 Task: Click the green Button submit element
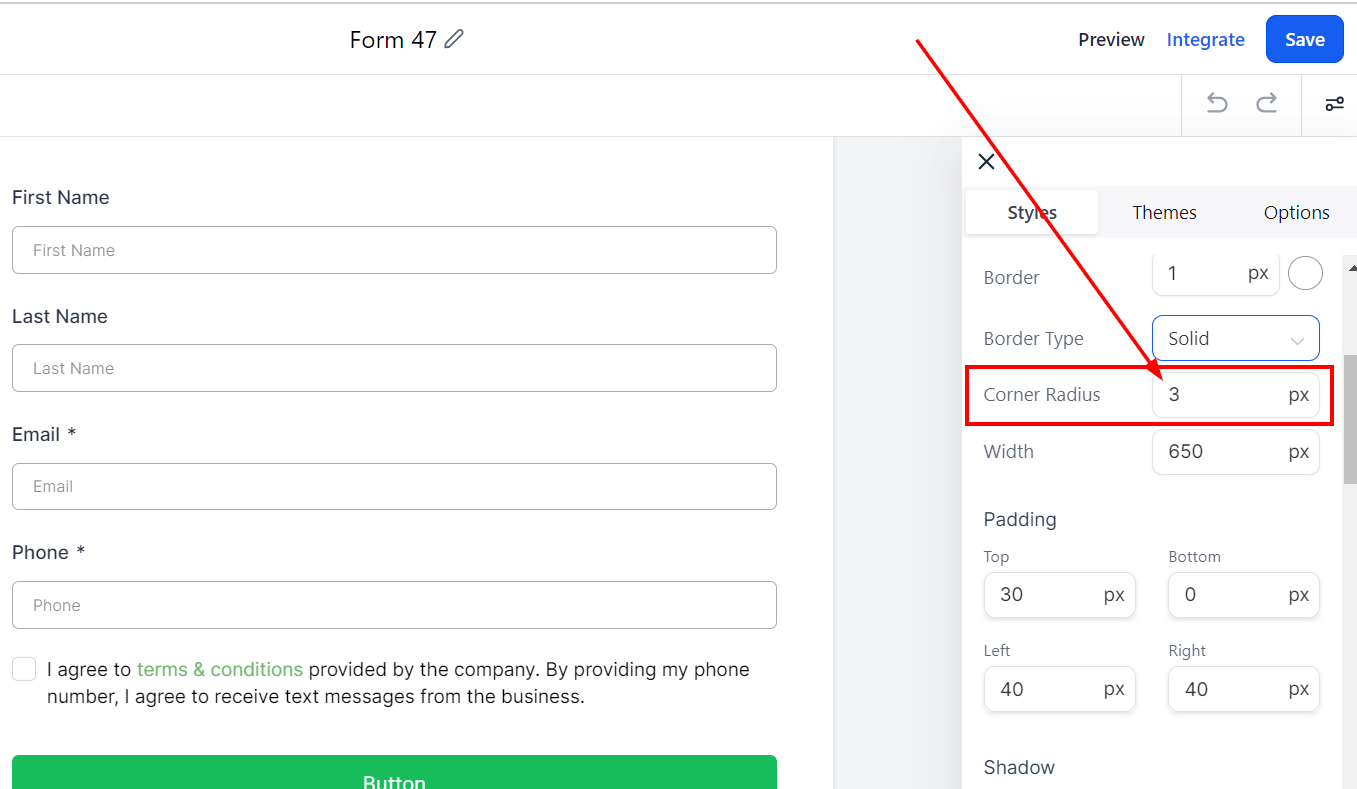point(394,772)
